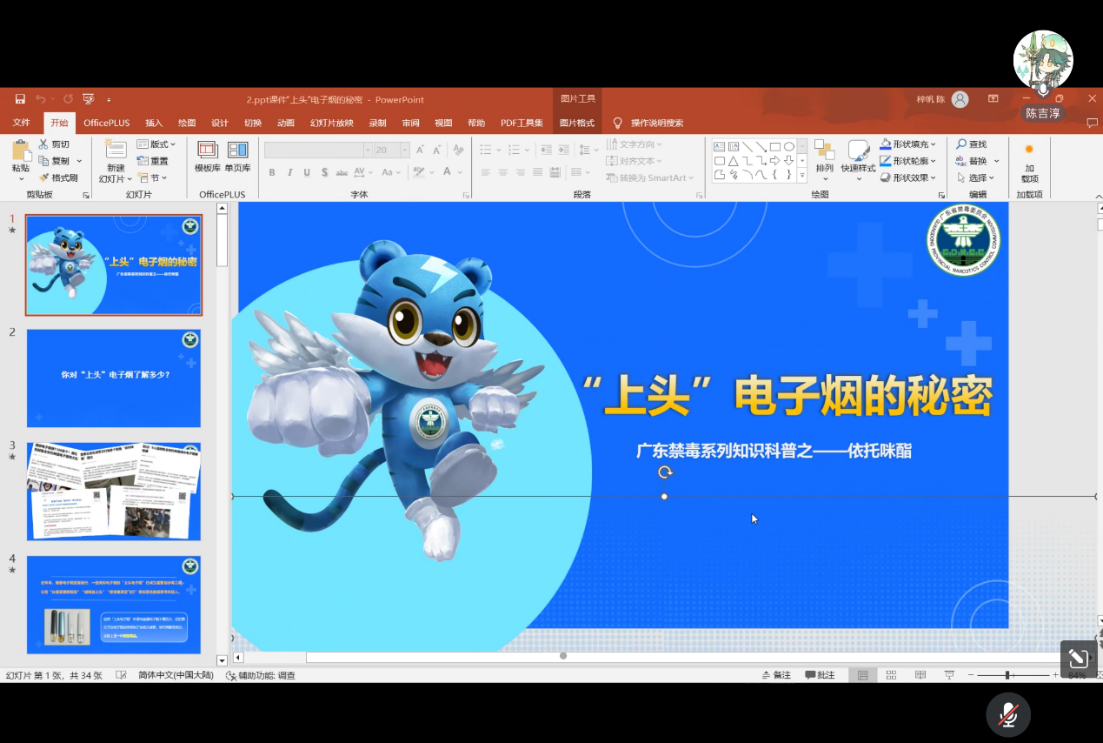Select slide 3 thumbnail with news clippings
The height and width of the screenshot is (743, 1103).
[114, 492]
